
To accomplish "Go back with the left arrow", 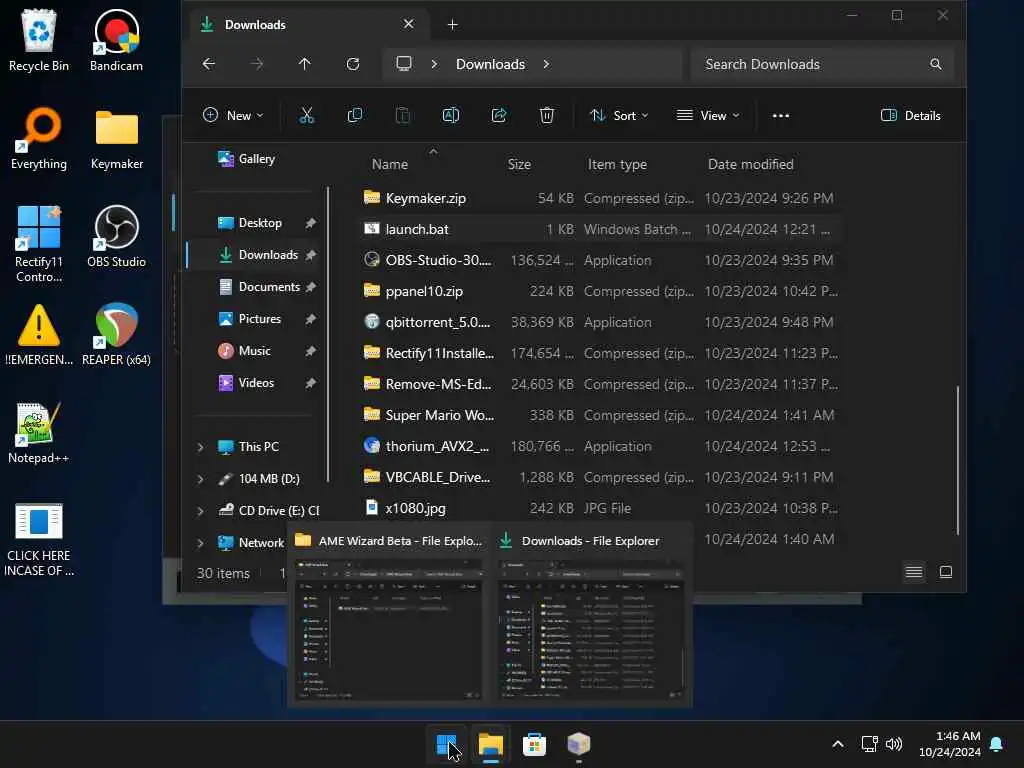I will coord(208,64).
